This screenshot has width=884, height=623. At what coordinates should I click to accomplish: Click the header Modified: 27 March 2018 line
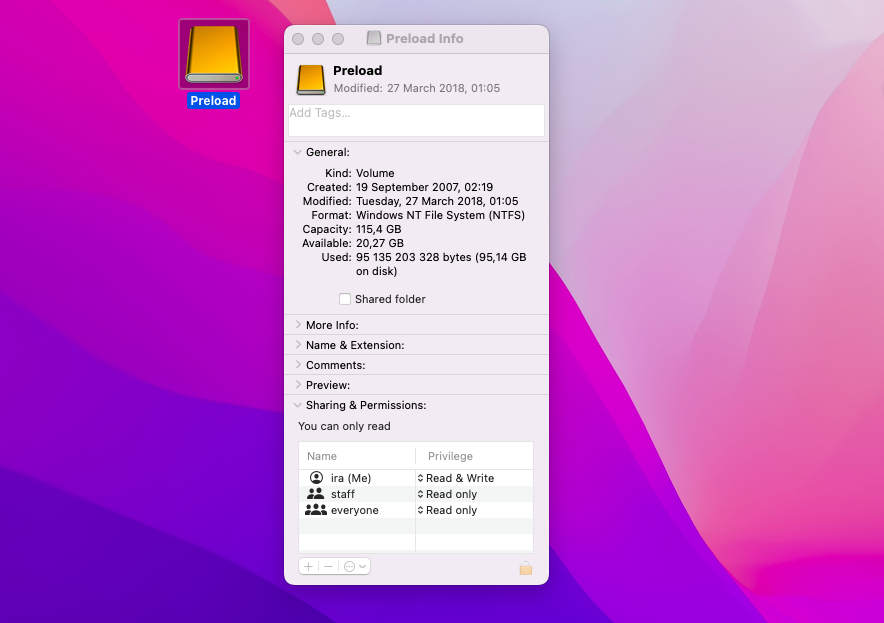(417, 88)
